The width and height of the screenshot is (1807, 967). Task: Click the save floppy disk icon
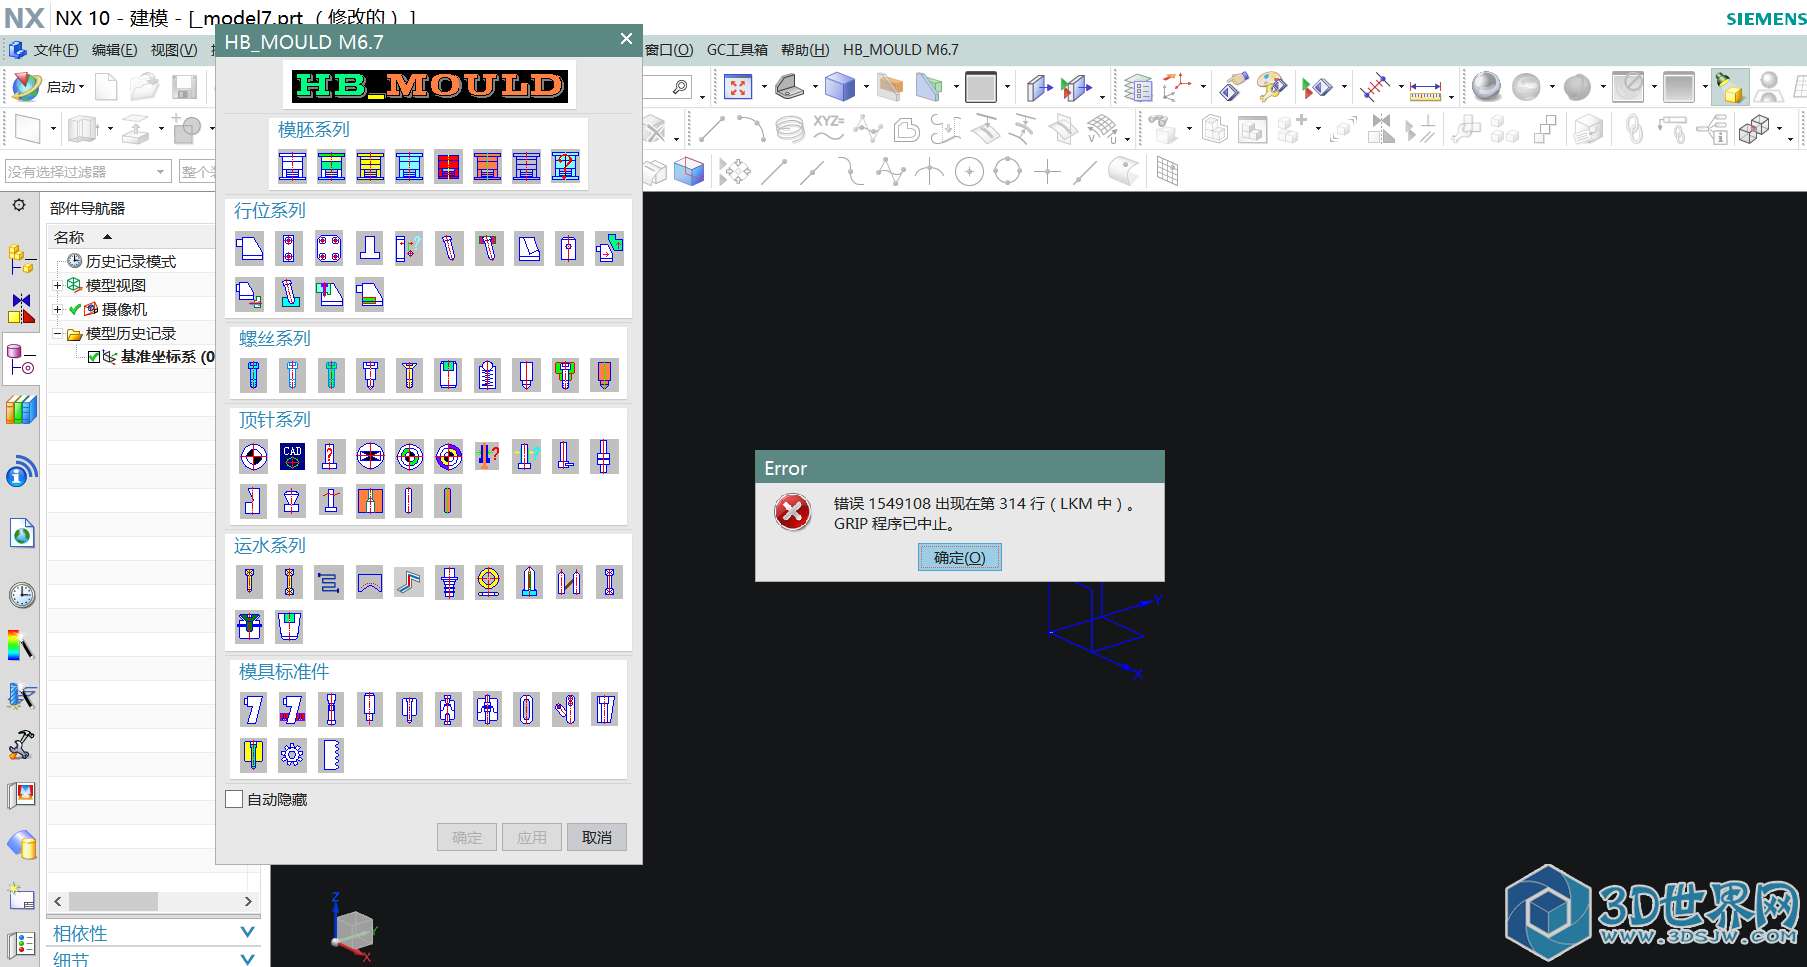(184, 87)
